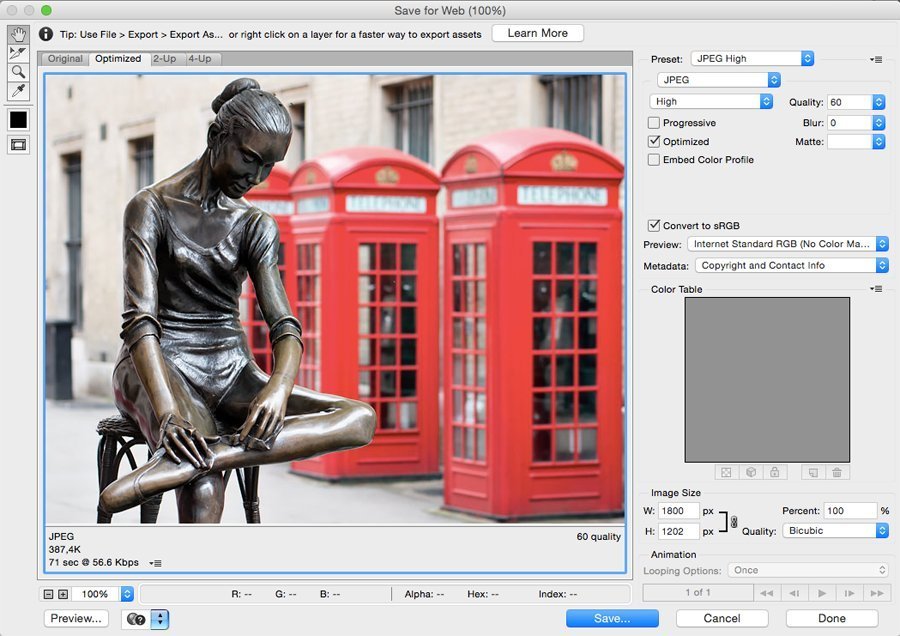The width and height of the screenshot is (900, 636).
Task: Toggle Slices Visibility in the toolbar
Action: pyautogui.click(x=17, y=144)
